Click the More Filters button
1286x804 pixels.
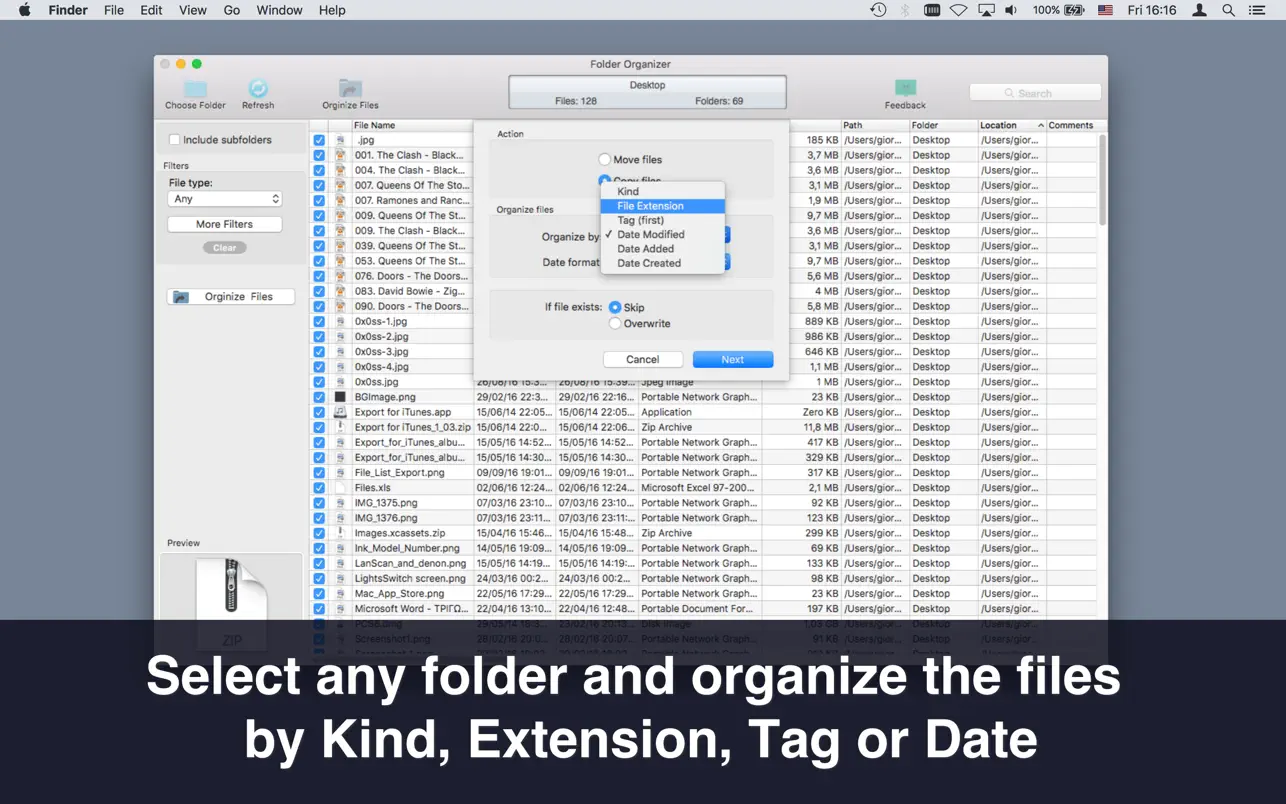pos(224,224)
